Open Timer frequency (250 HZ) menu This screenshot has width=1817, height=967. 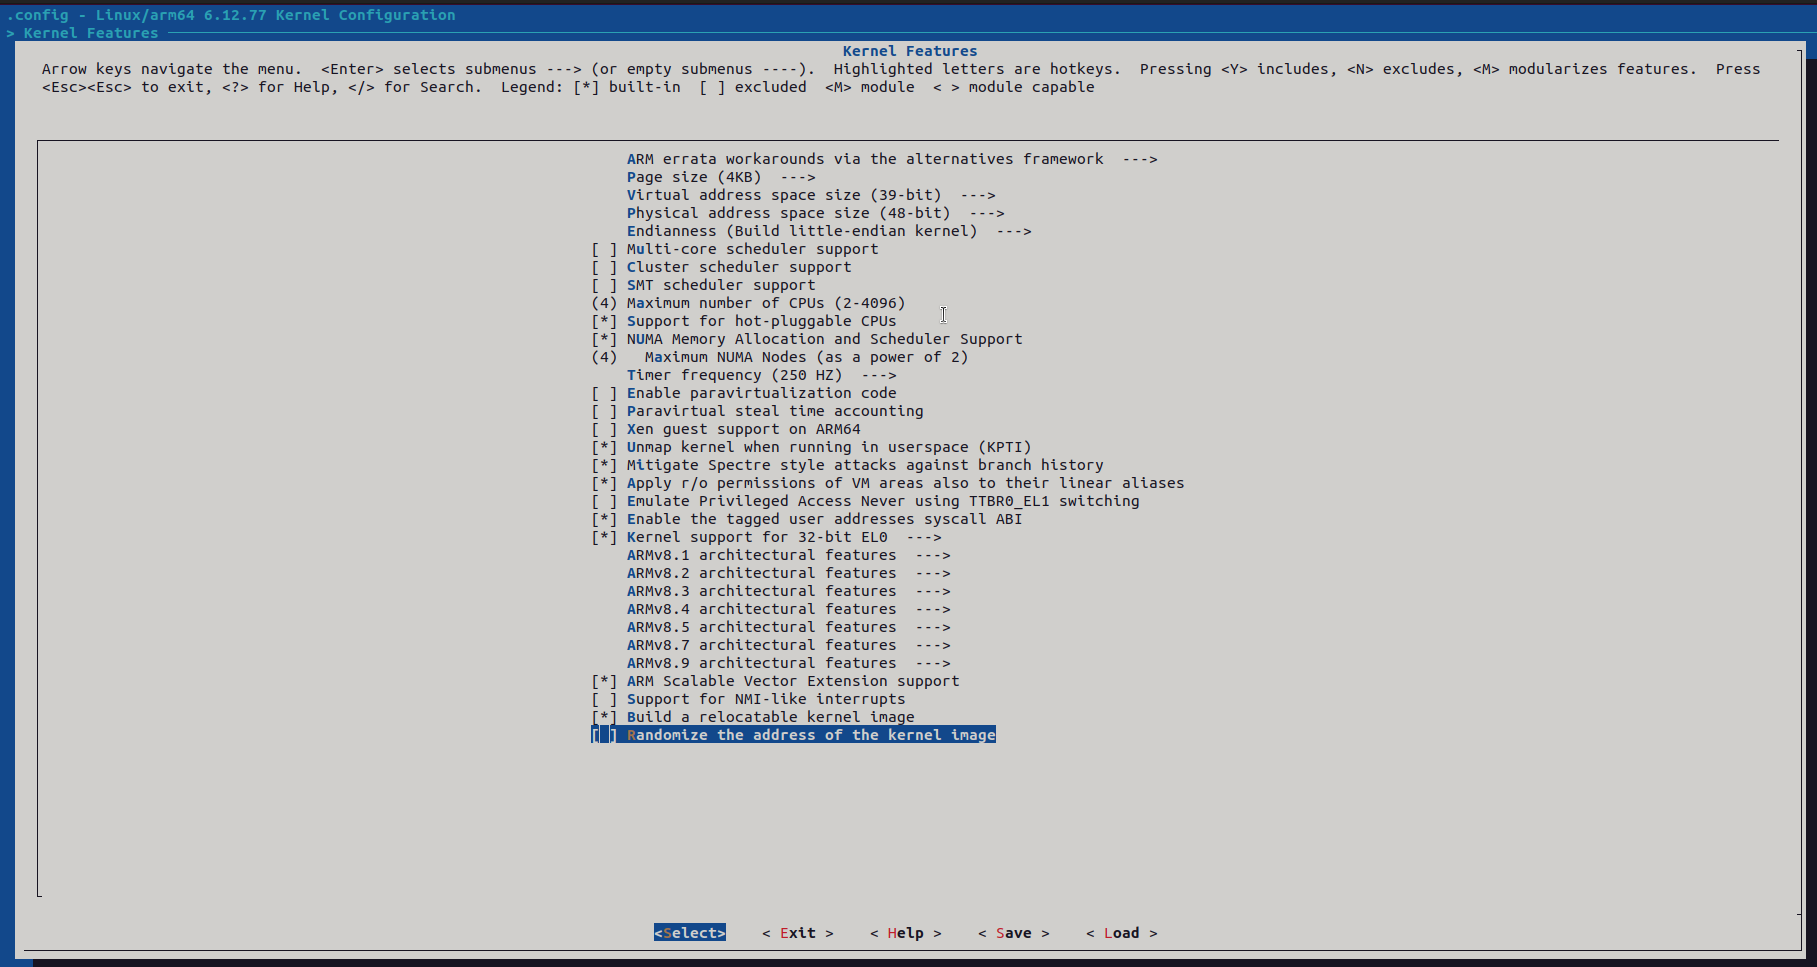pyautogui.click(x=762, y=375)
